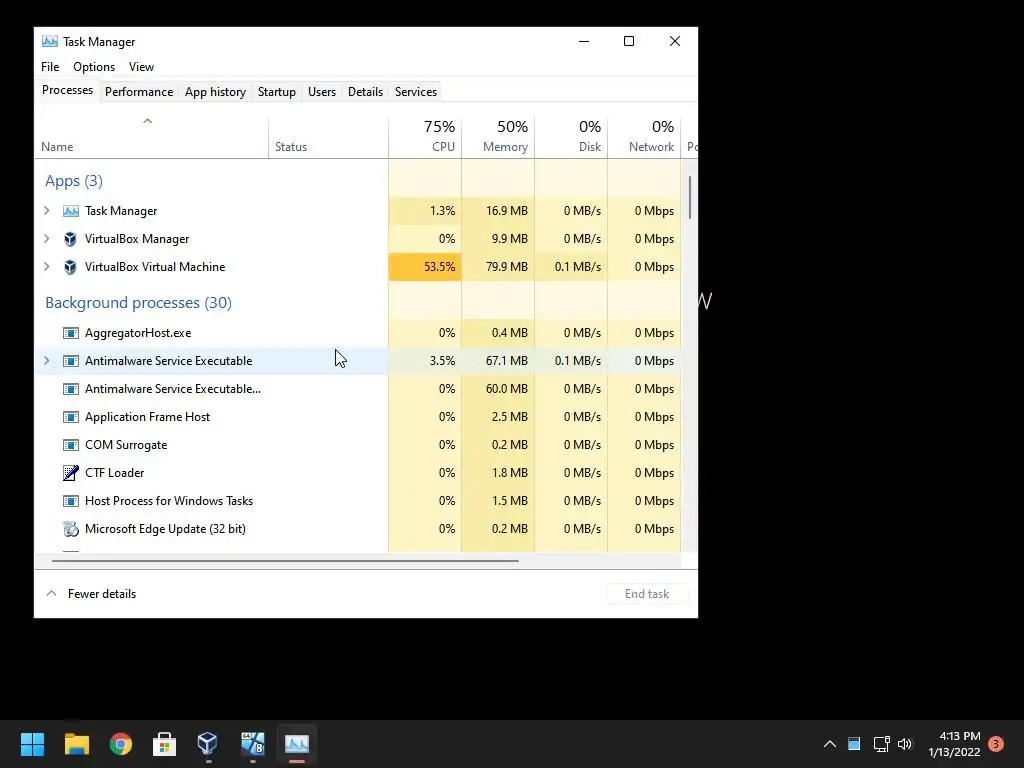The width and height of the screenshot is (1024, 768).
Task: Open the View menu
Action: click(141, 67)
